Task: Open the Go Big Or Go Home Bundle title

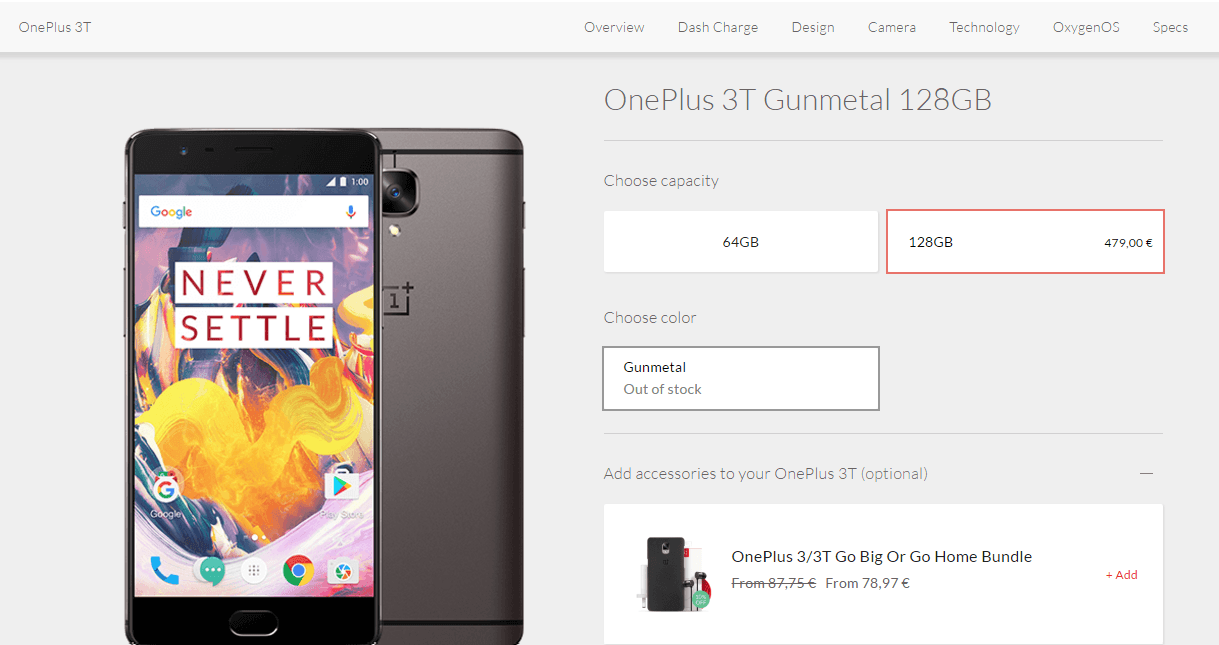Action: pos(881,557)
